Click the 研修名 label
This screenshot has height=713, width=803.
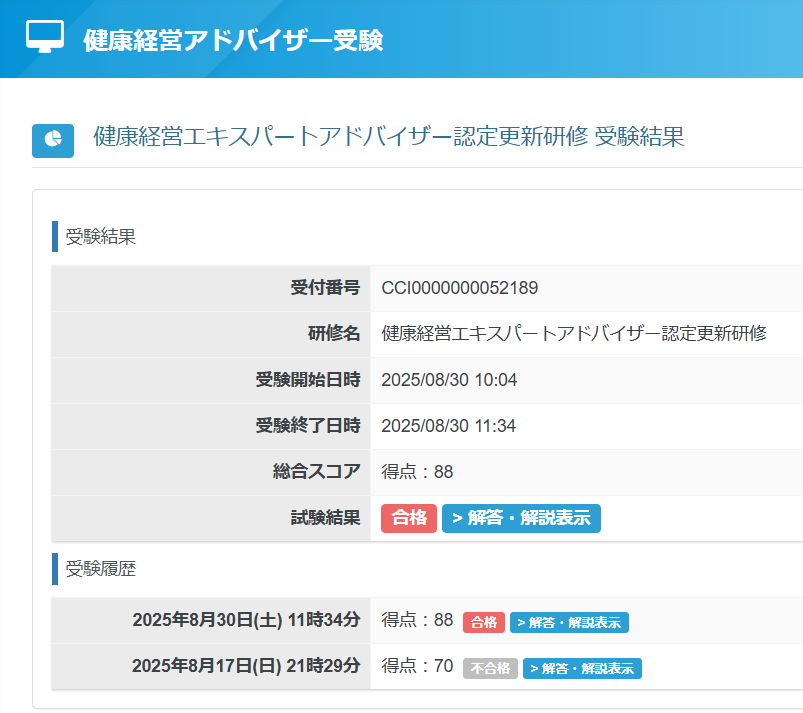pos(334,334)
